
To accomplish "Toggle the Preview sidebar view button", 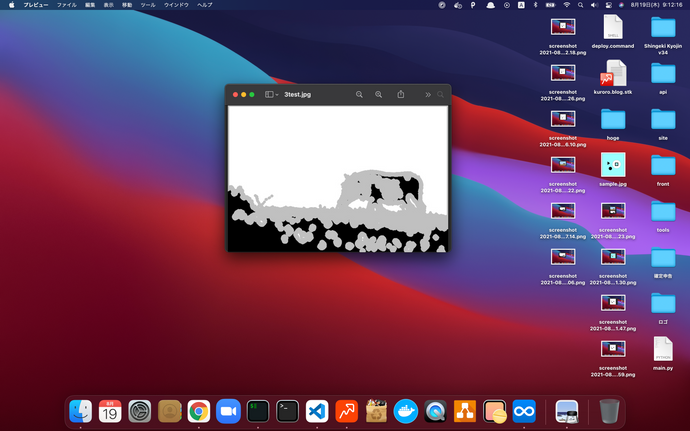I will (269, 95).
